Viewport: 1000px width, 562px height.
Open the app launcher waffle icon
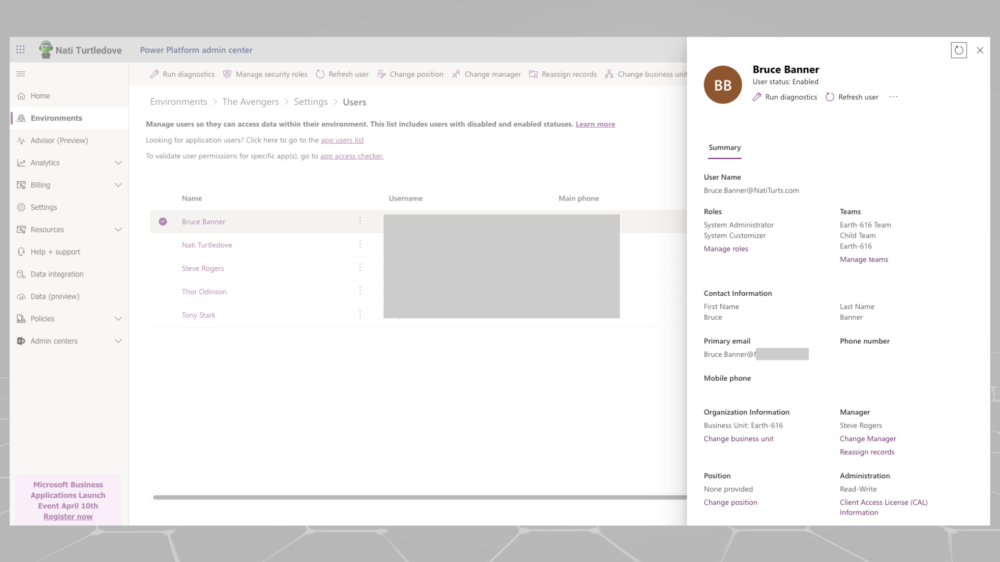coord(21,50)
